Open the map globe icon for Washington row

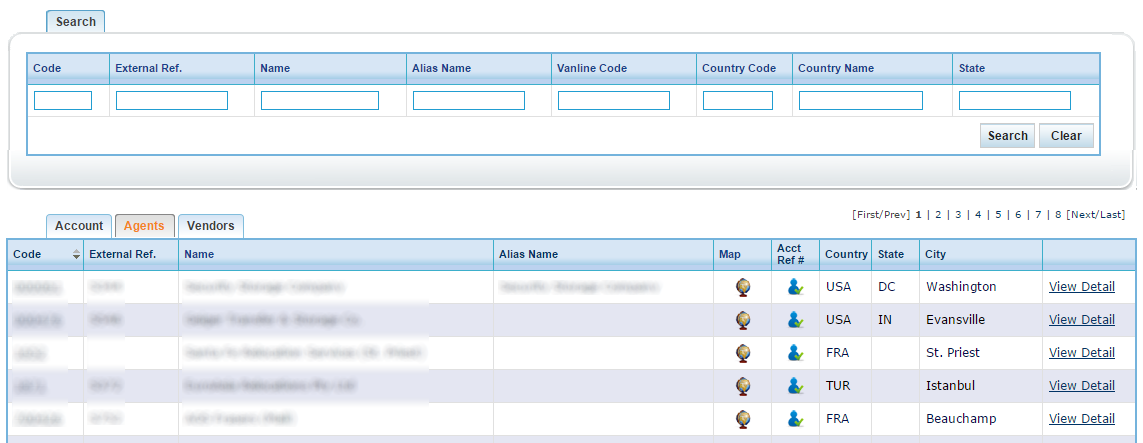pyautogui.click(x=743, y=287)
